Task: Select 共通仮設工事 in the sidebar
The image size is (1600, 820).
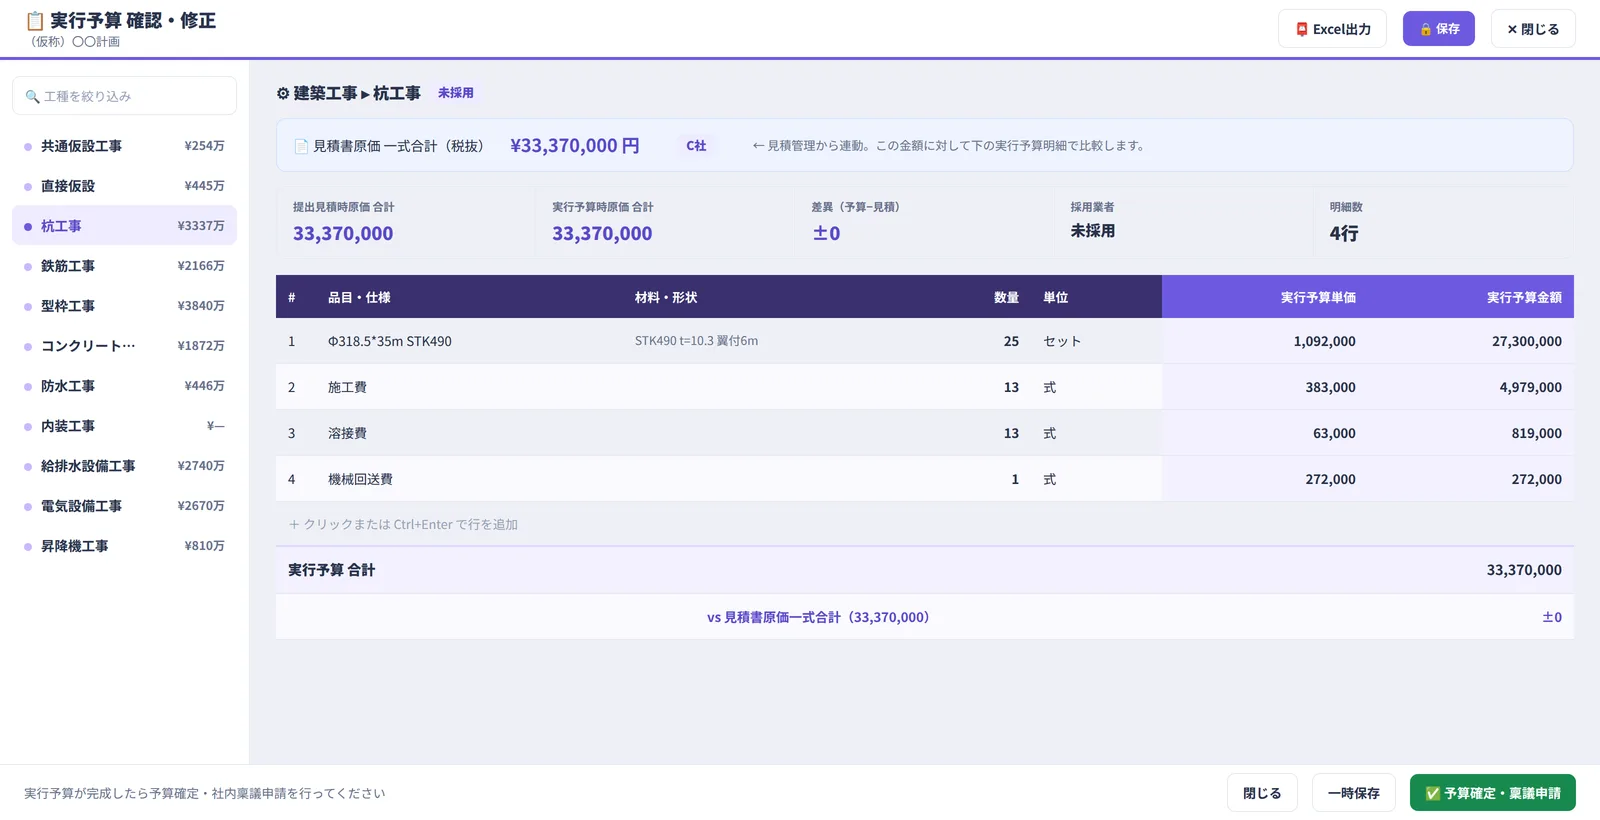Action: 124,146
